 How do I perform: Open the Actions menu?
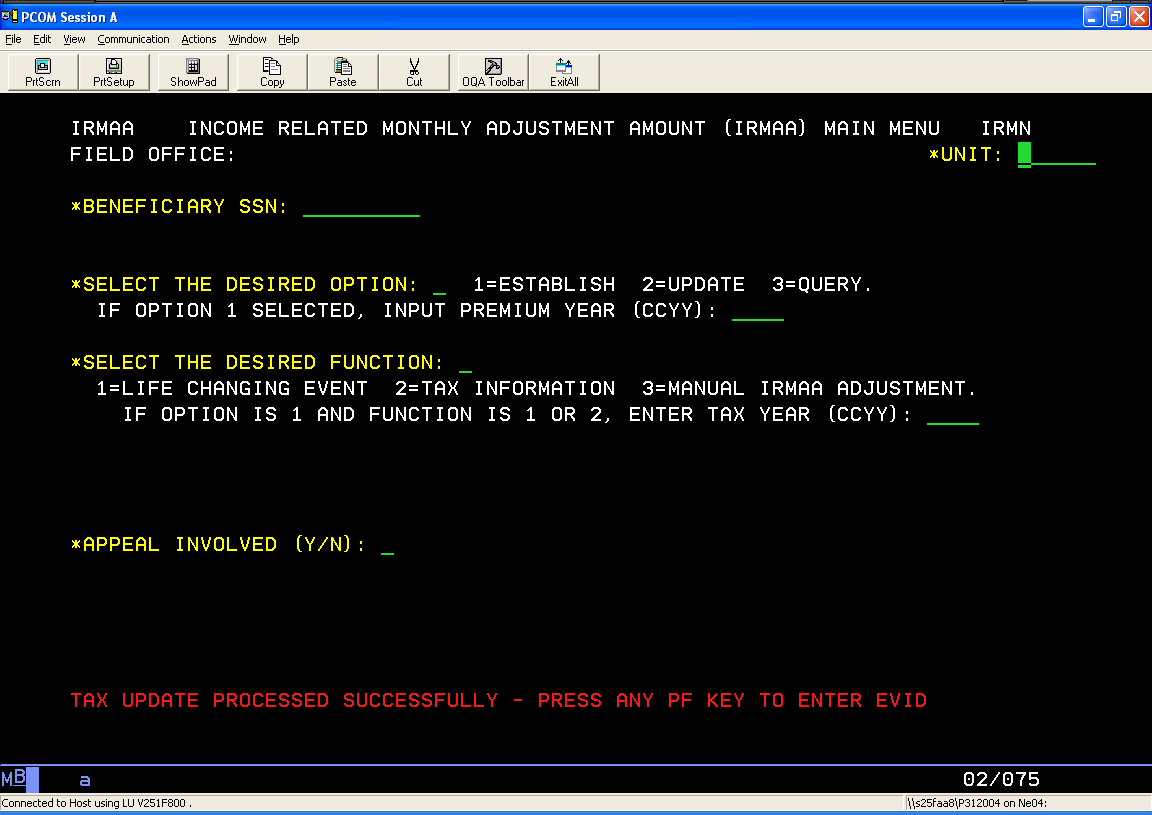[x=198, y=39]
